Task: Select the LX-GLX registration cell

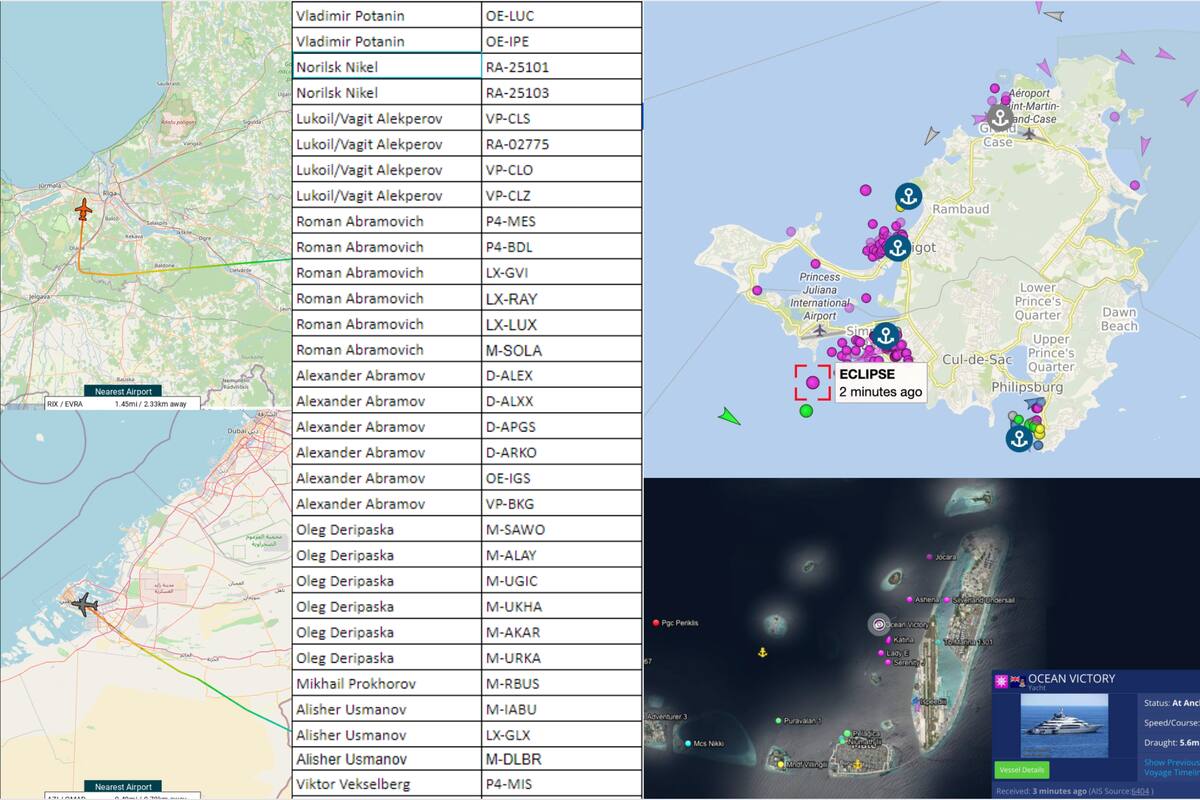Action: click(562, 735)
